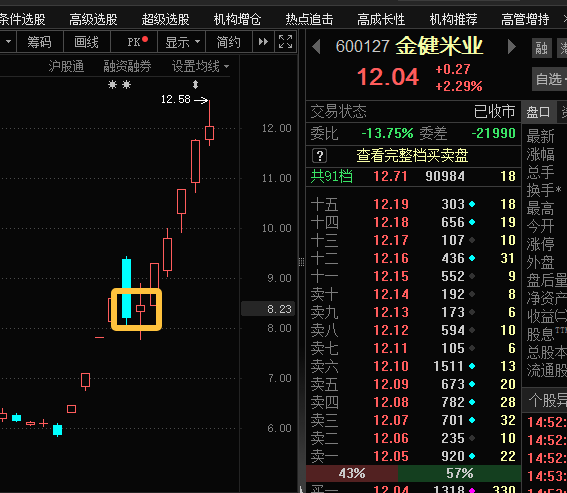
Task: Click the 卖一 price 12.05
Action: pos(391,456)
